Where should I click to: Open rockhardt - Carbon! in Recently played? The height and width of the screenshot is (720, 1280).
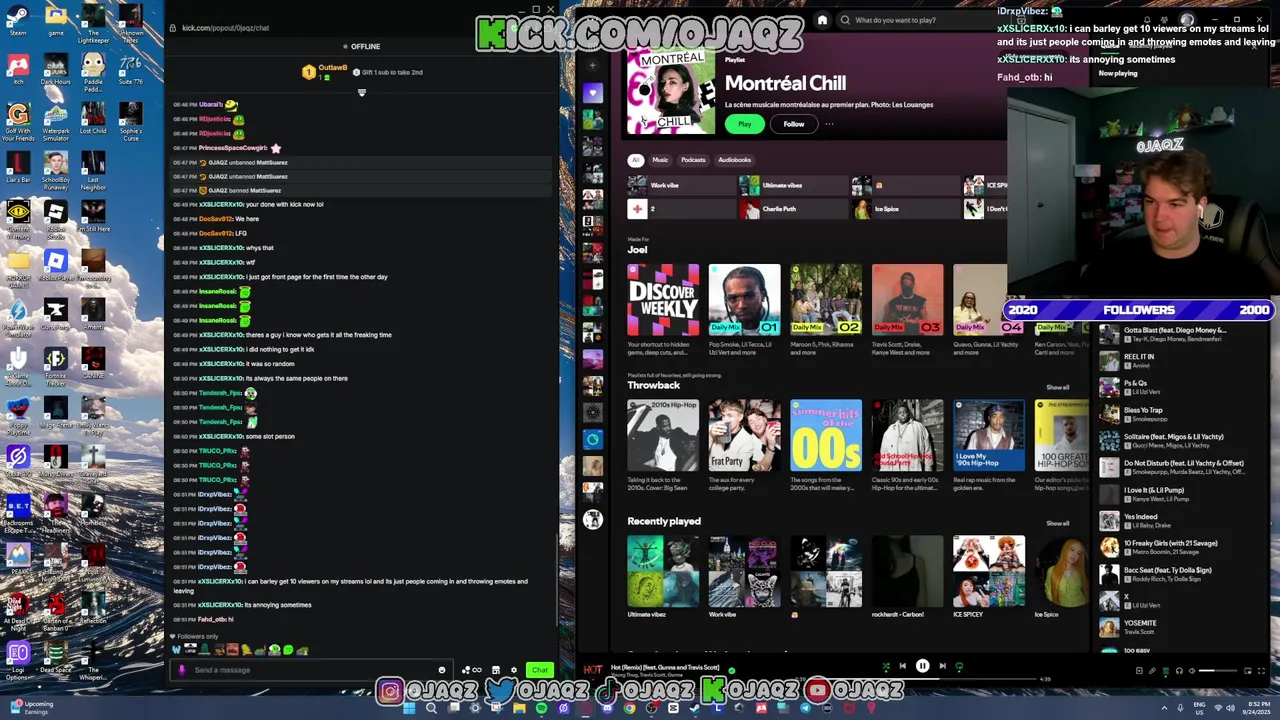907,577
